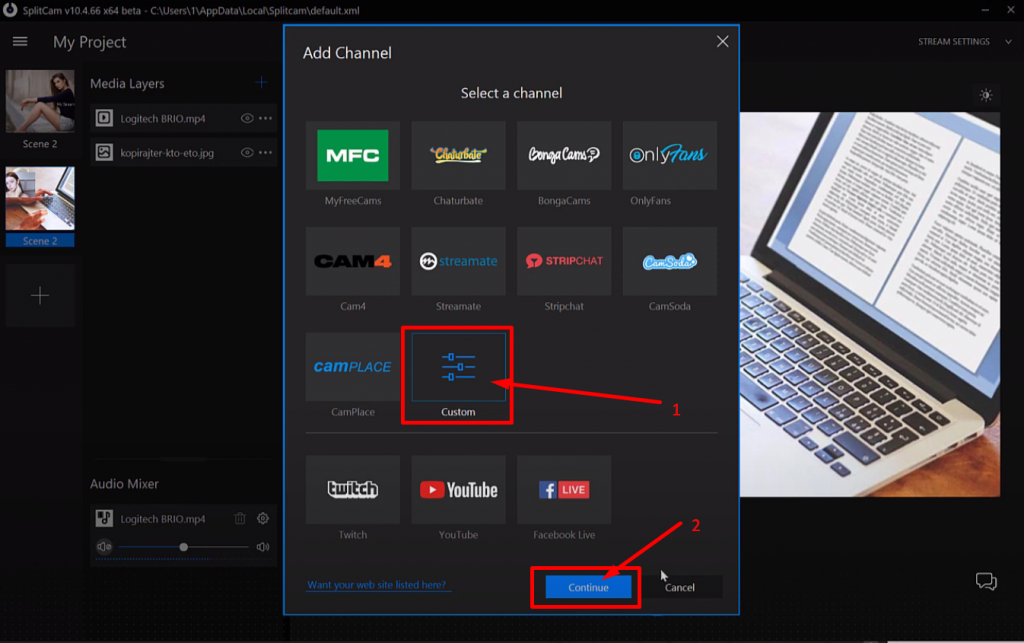Open more options for kopirajter-kto-eto.jpg layer
The image size is (1024, 643).
(x=265, y=153)
